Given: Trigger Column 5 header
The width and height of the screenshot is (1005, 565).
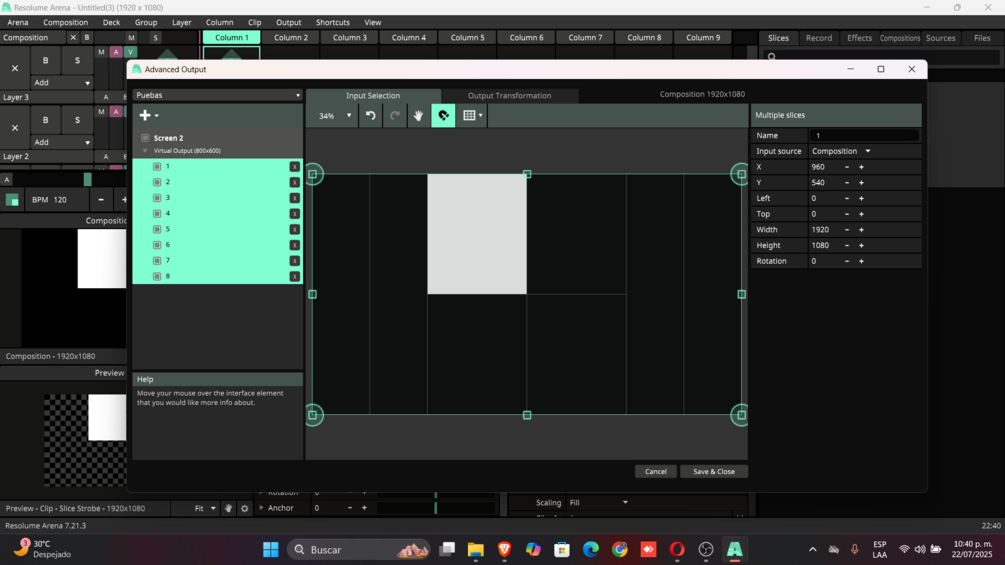Looking at the screenshot, I should 467,37.
